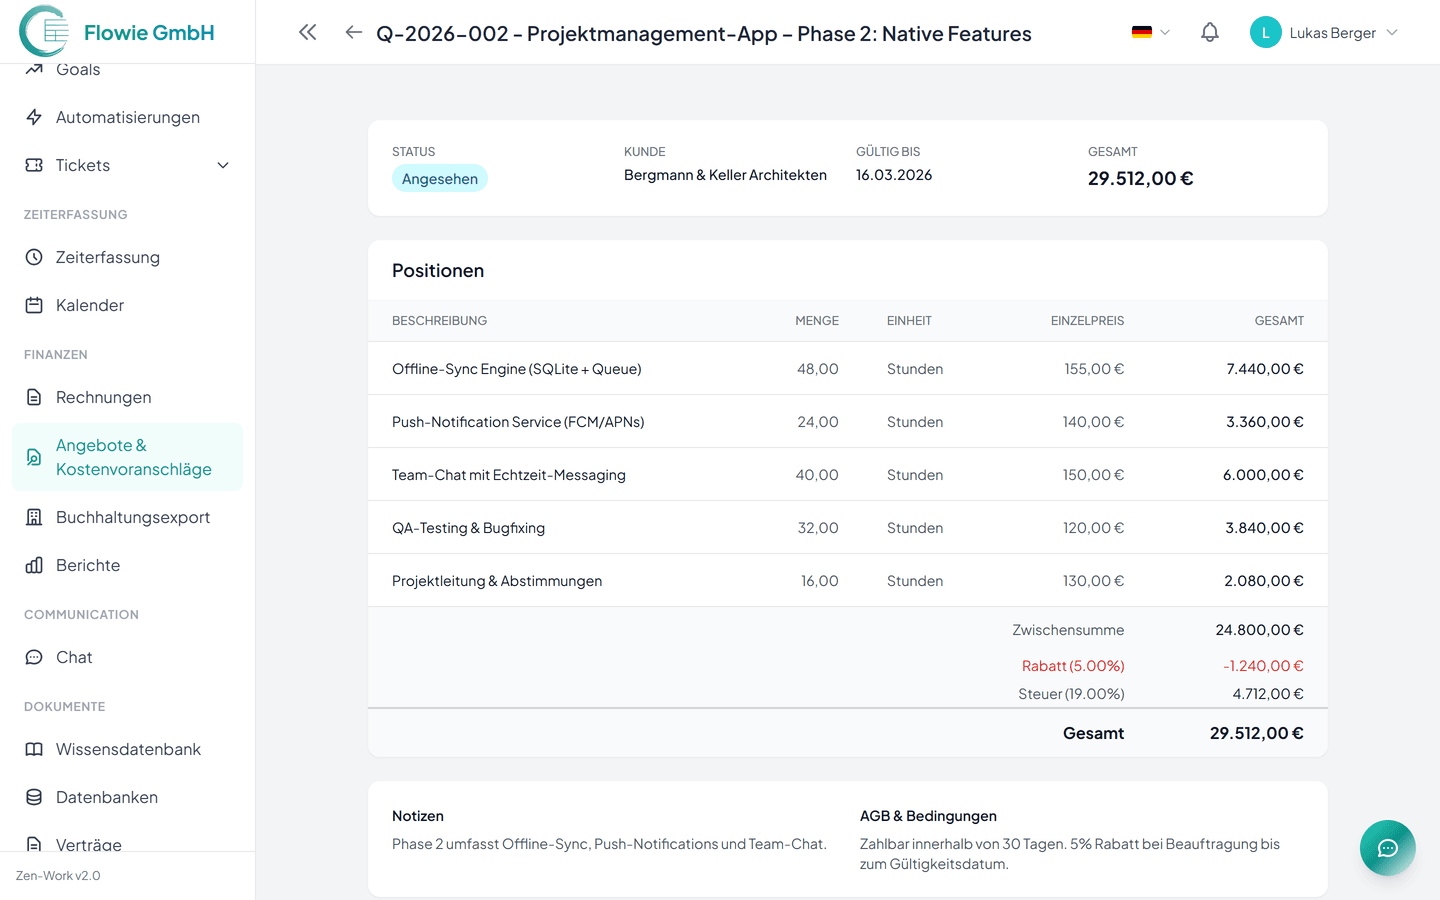Expand the Tickets submenu chevron

click(223, 165)
